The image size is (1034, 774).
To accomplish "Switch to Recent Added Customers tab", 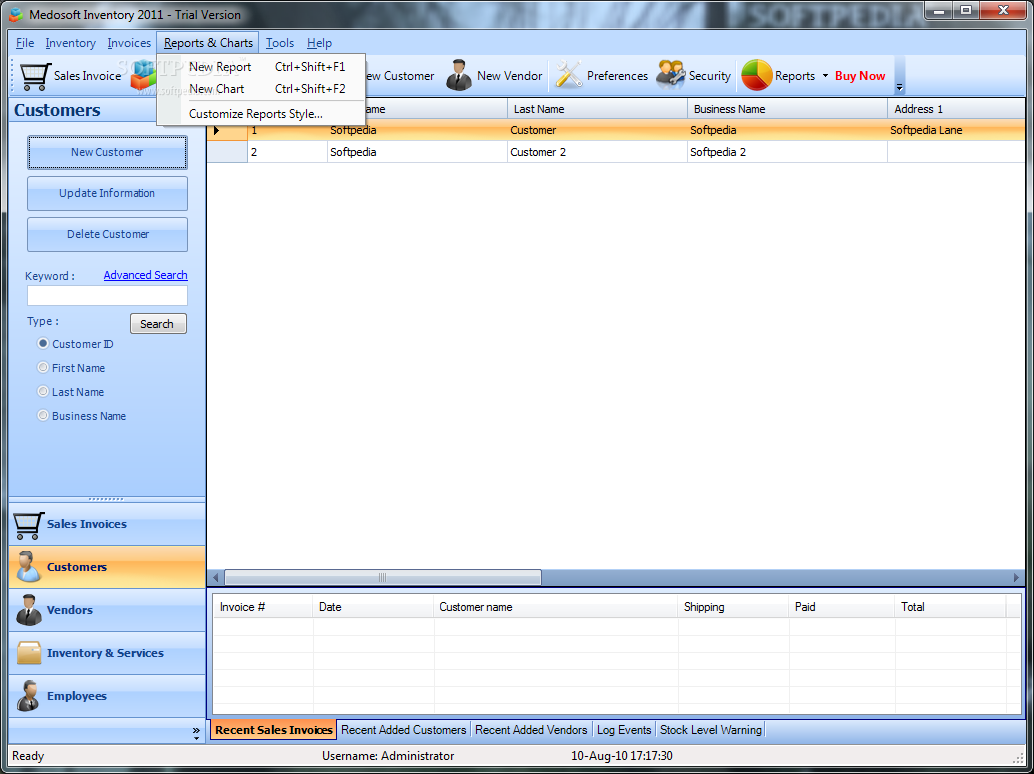I will (404, 730).
